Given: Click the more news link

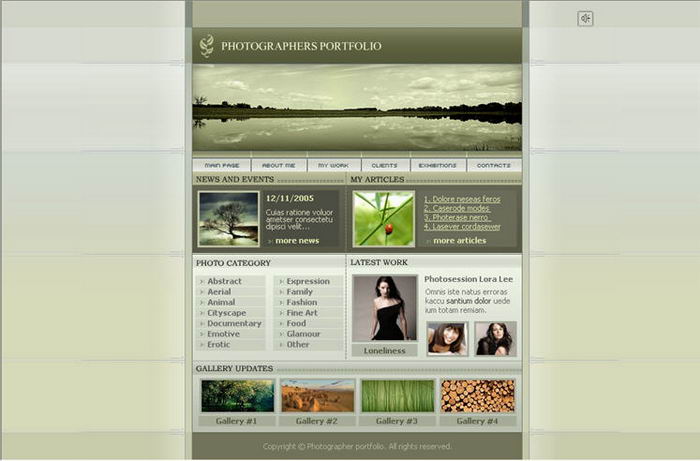Looking at the screenshot, I should [x=297, y=241].
